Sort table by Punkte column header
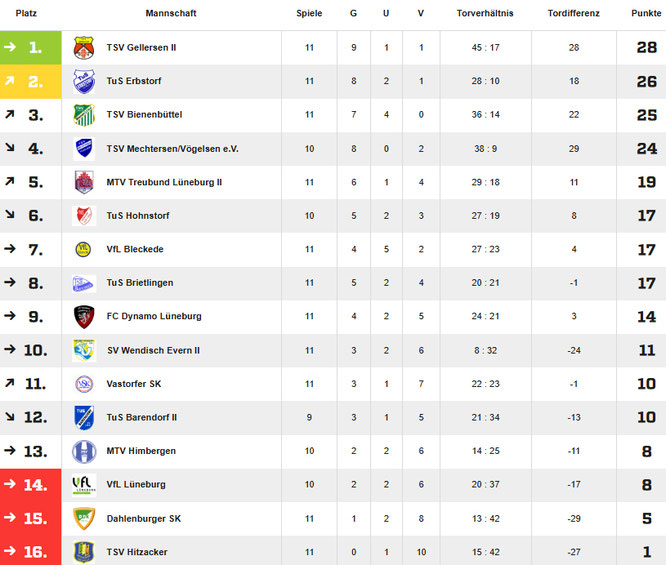 pos(646,14)
